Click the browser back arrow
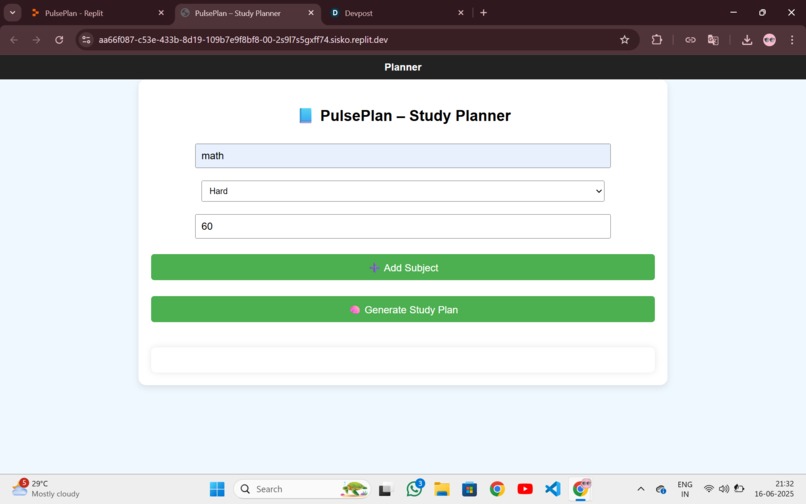 click(x=14, y=40)
